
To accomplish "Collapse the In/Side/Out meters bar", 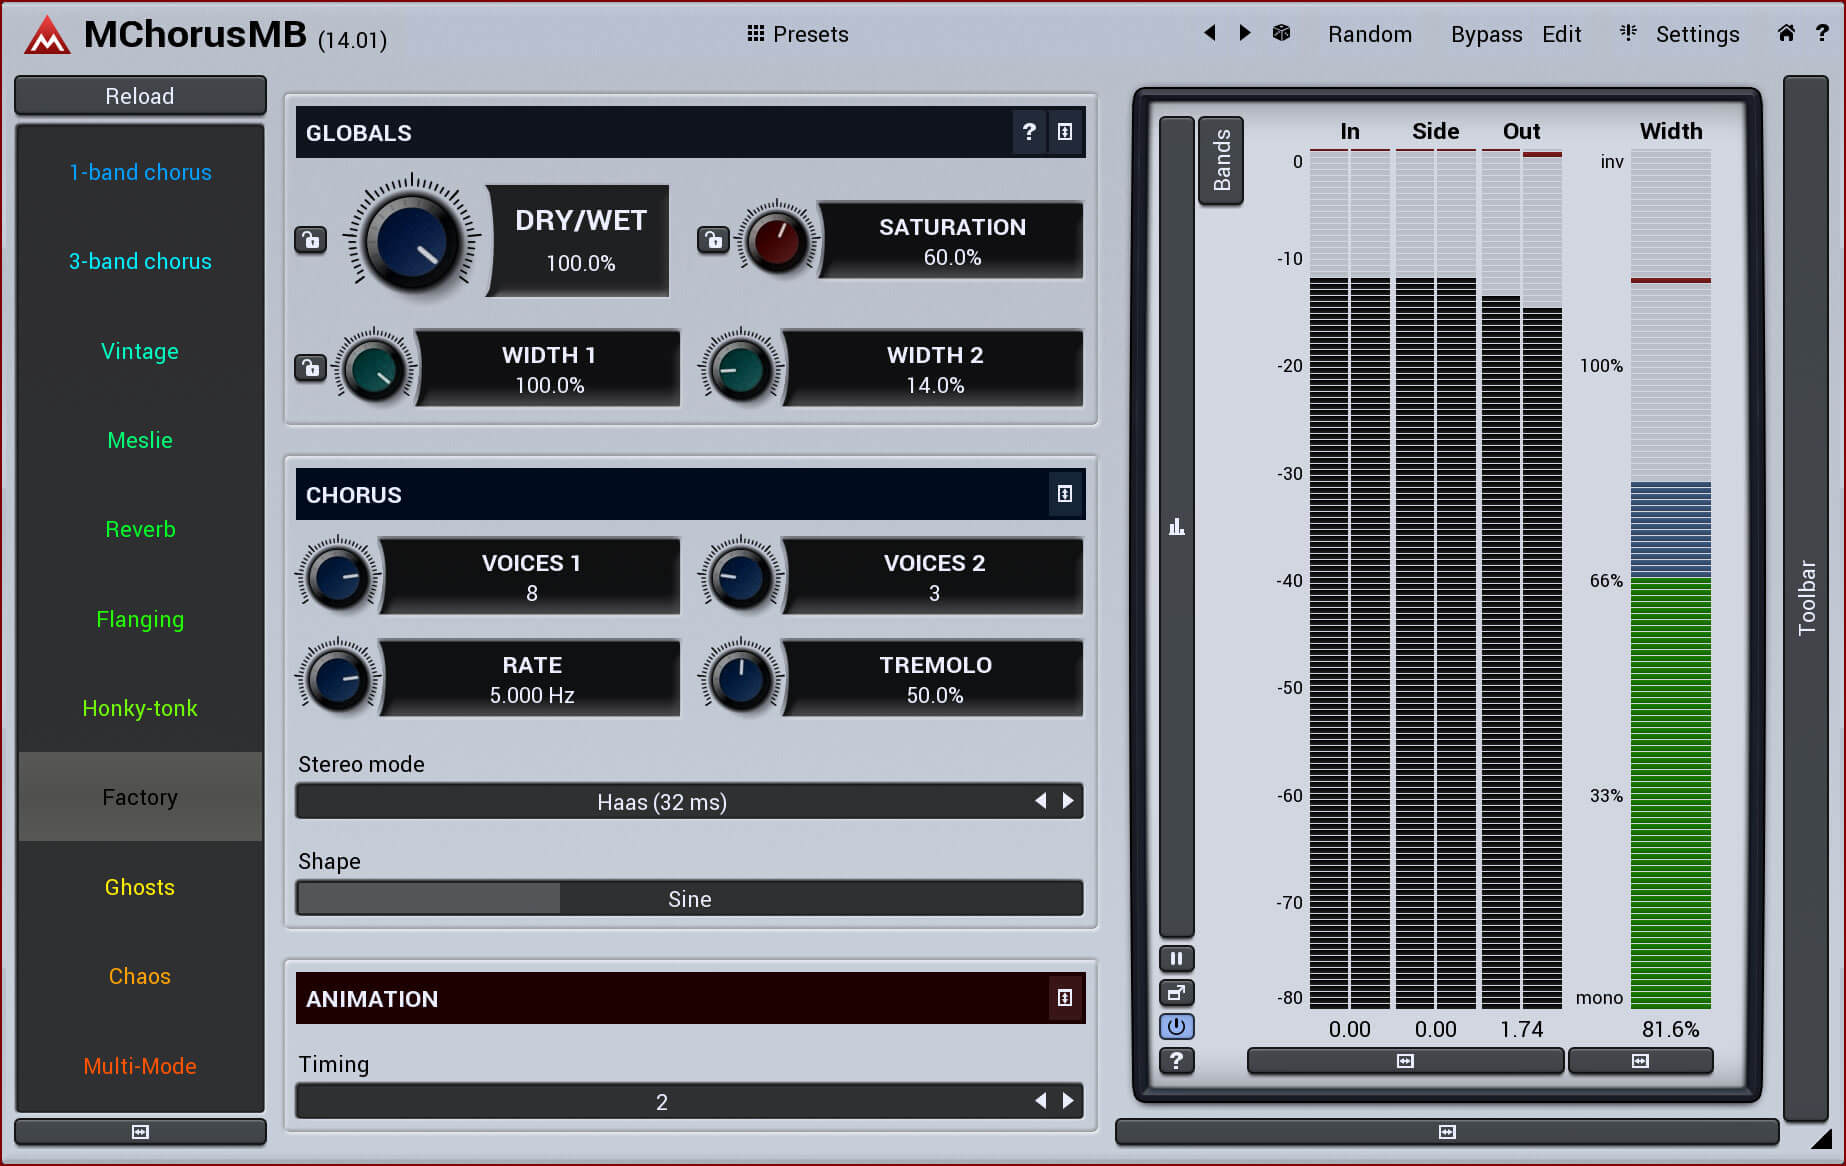I will (x=1405, y=1061).
